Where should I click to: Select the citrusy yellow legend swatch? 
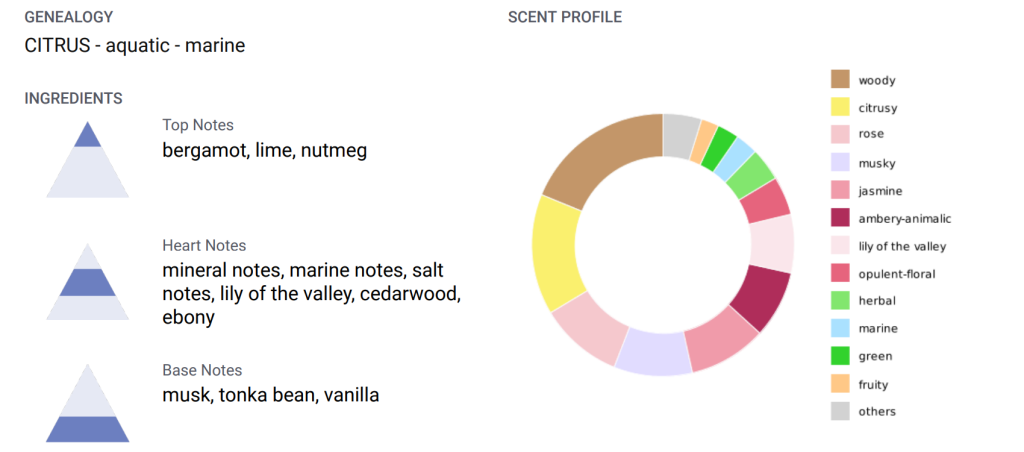pos(840,107)
